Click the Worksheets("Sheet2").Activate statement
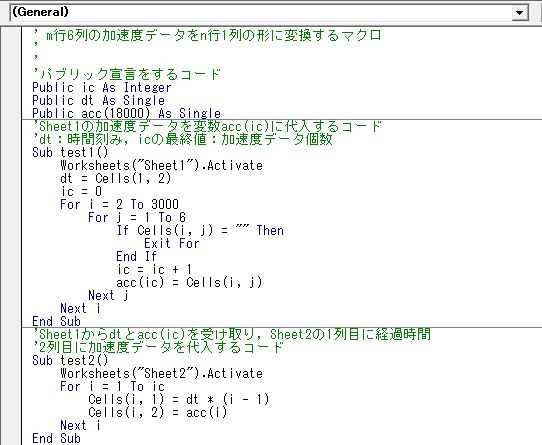Viewport: 542px width, 445px height. (161, 373)
